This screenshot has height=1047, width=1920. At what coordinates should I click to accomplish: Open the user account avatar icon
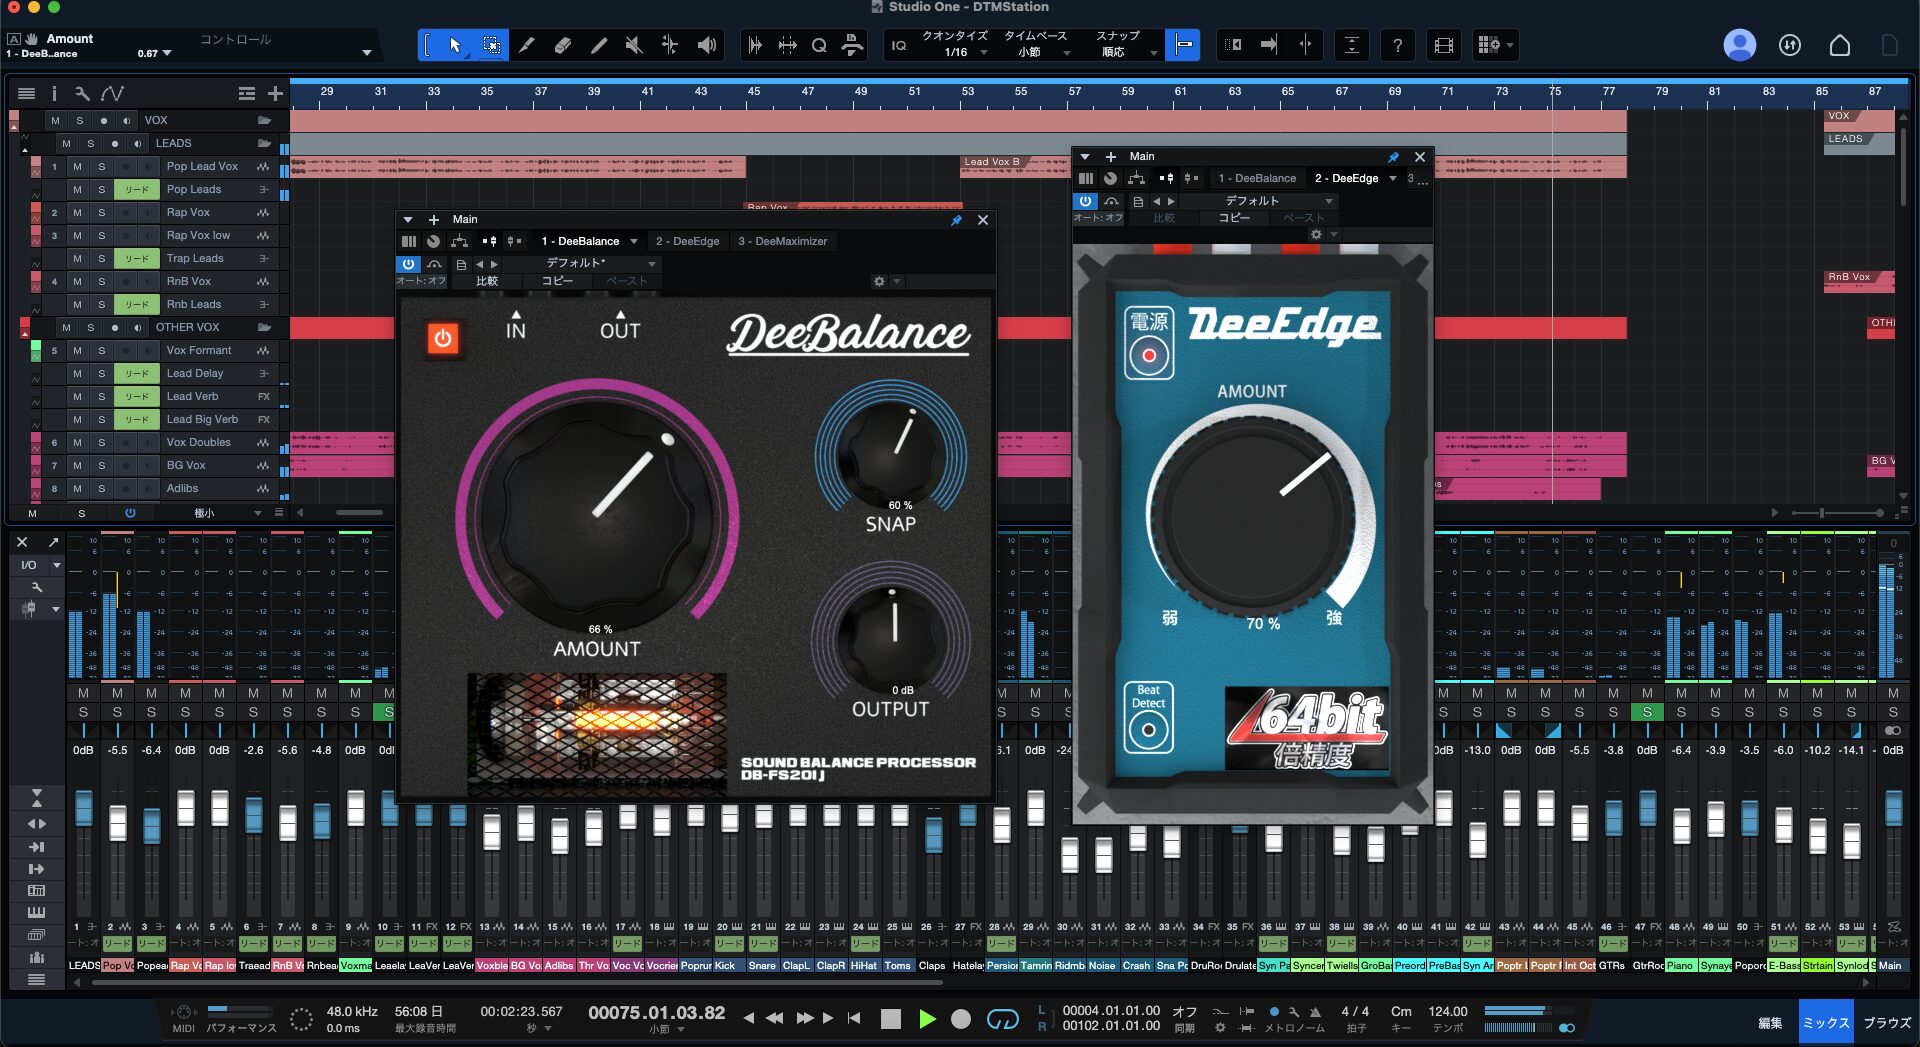(x=1739, y=45)
